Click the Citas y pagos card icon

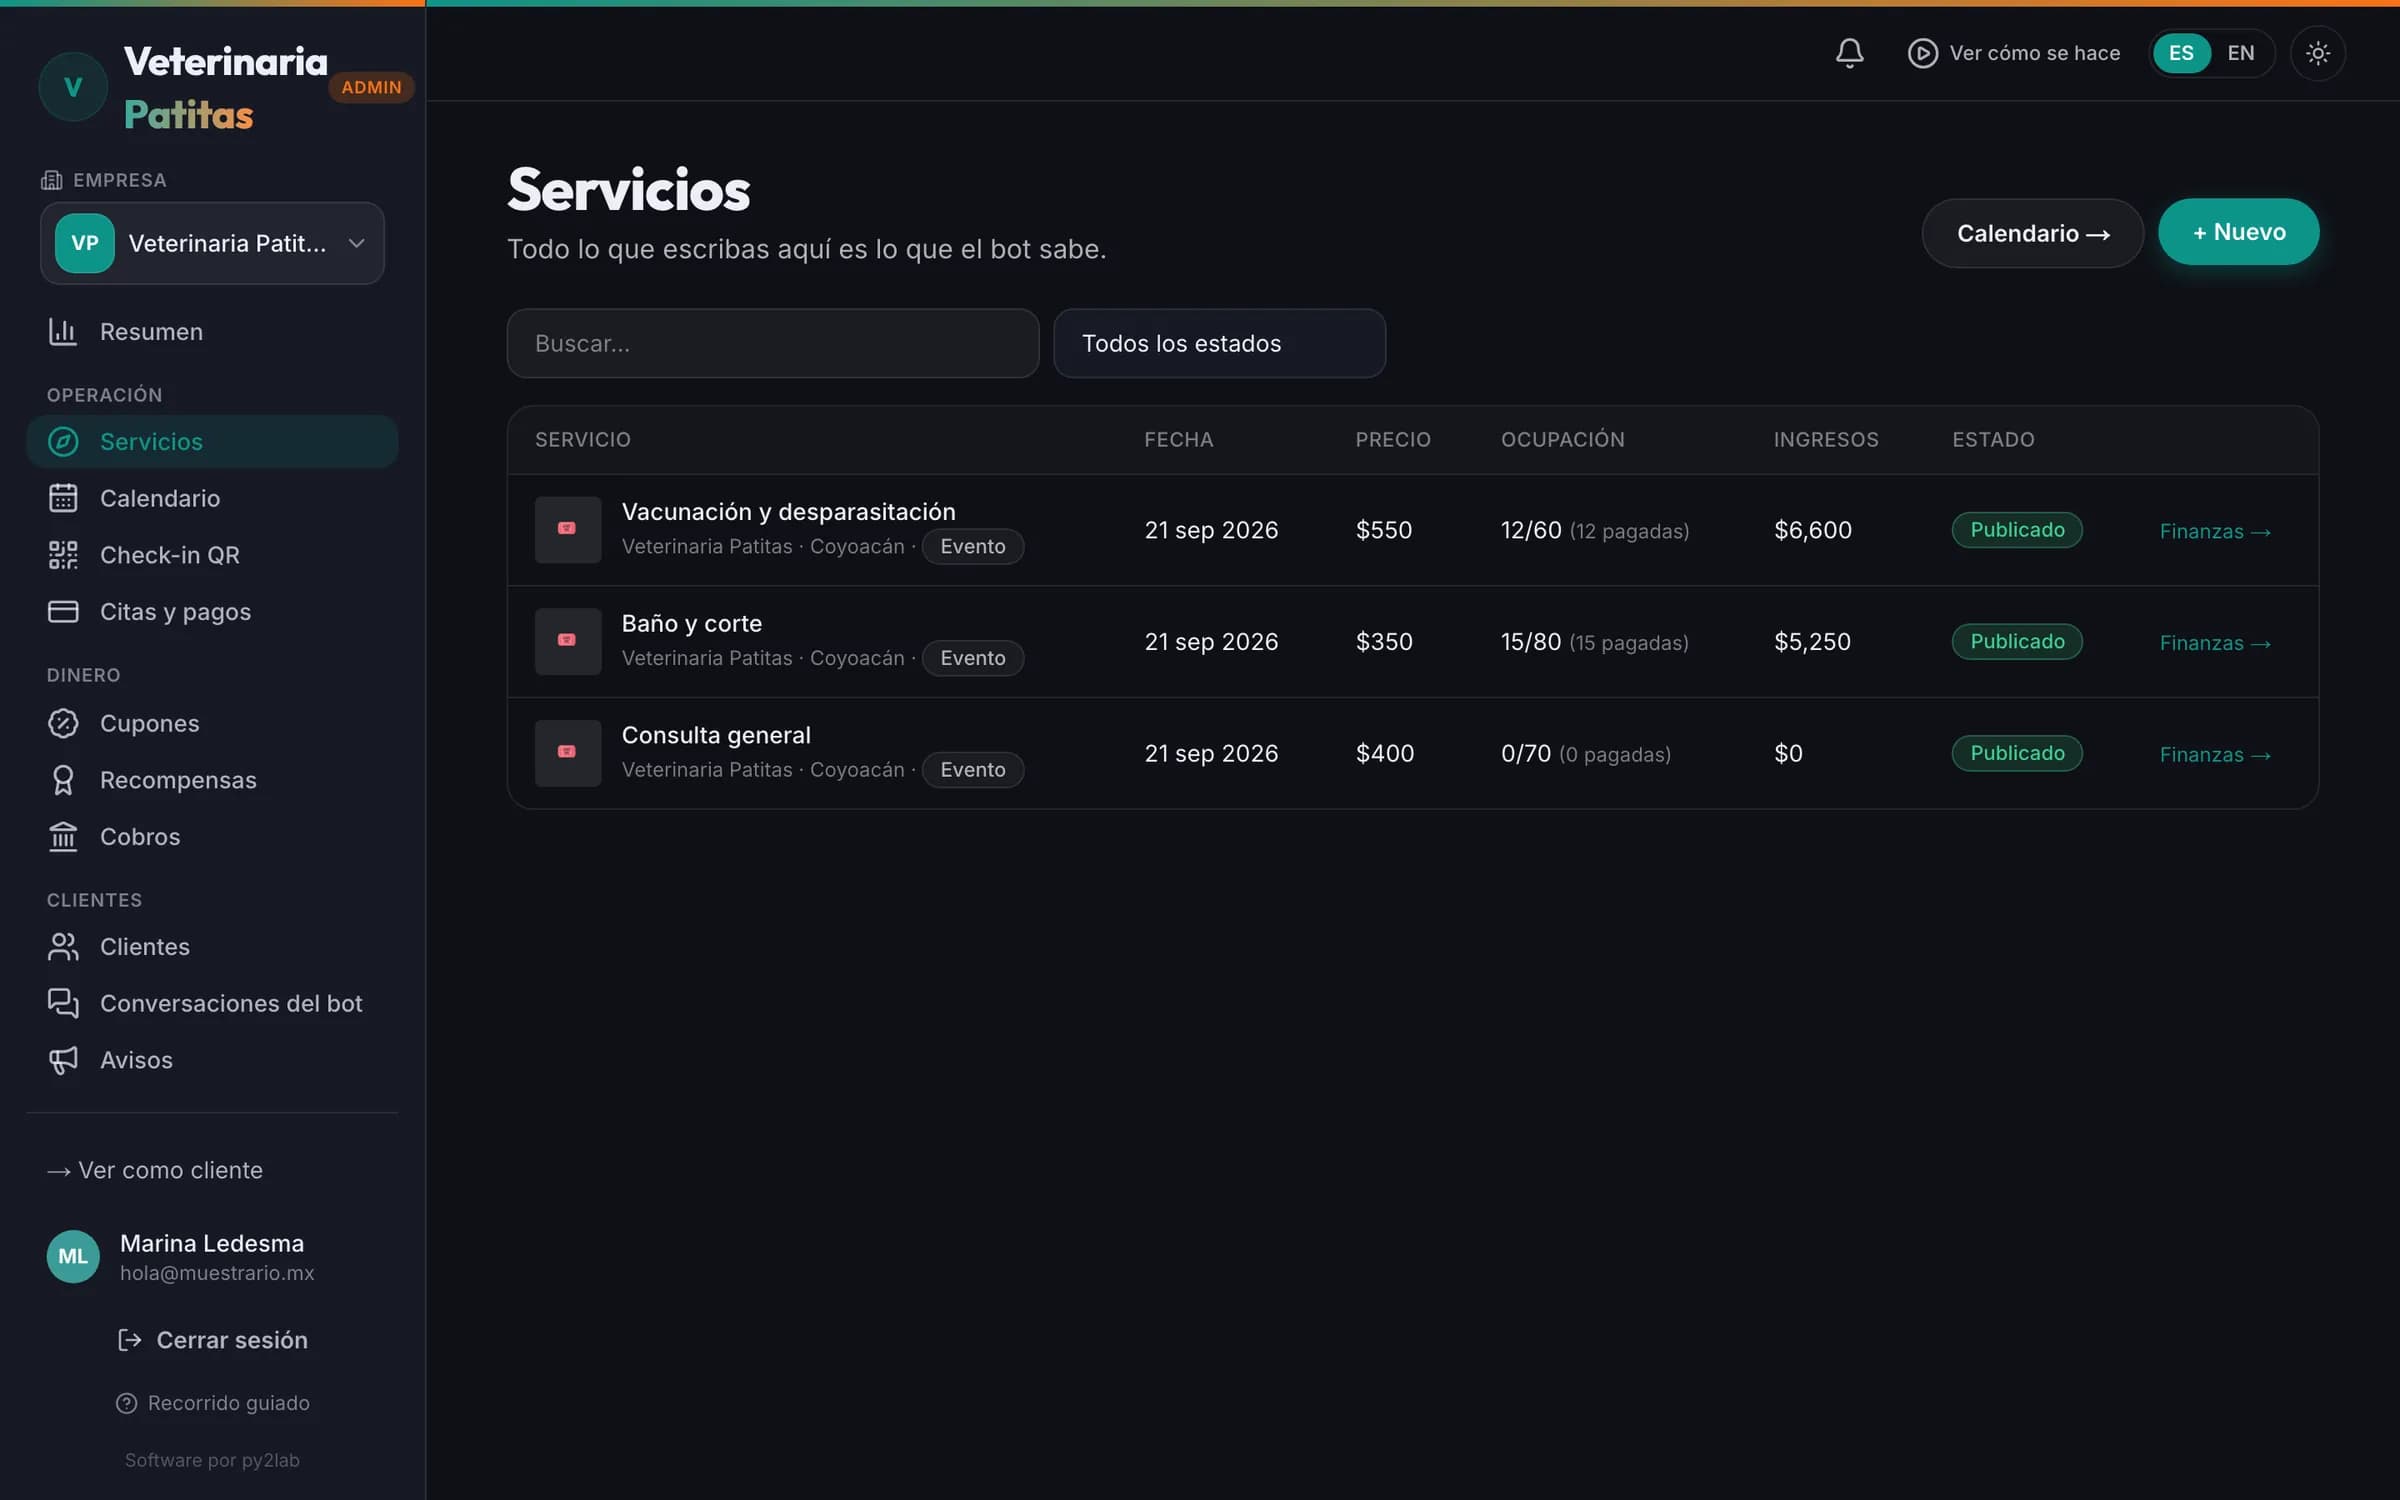click(63, 612)
